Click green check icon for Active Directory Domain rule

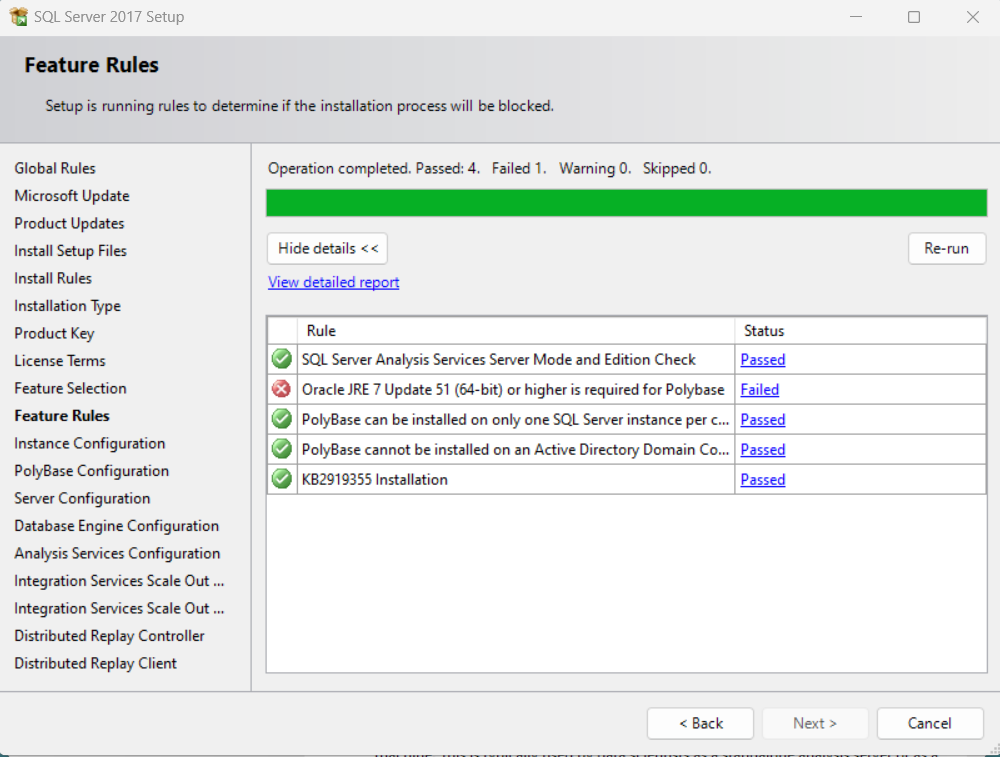[x=281, y=449]
